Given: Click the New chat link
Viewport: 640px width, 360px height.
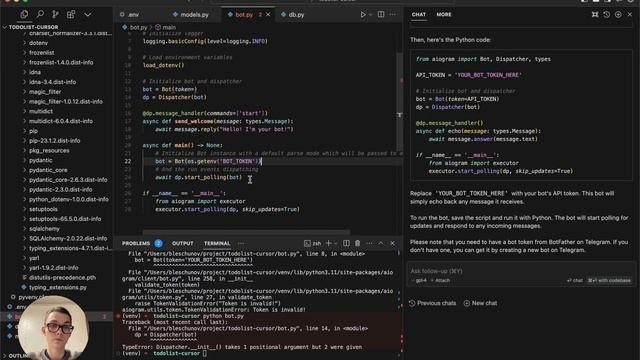Looking at the screenshot, I should pyautogui.click(x=480, y=303).
